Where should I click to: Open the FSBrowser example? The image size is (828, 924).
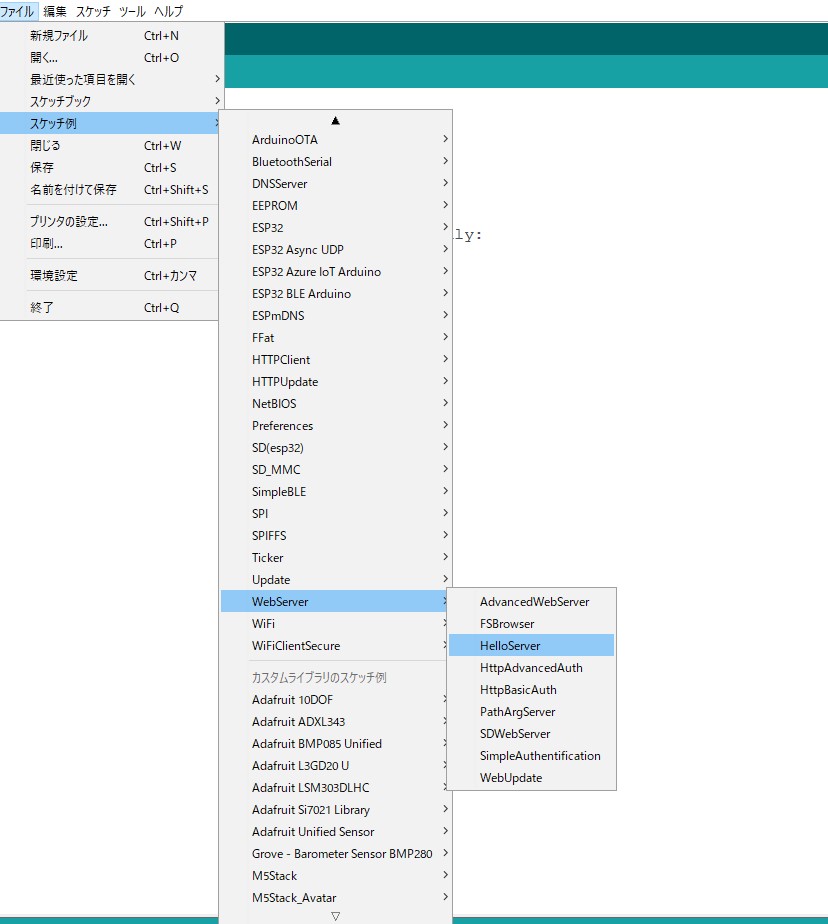[x=532, y=623]
